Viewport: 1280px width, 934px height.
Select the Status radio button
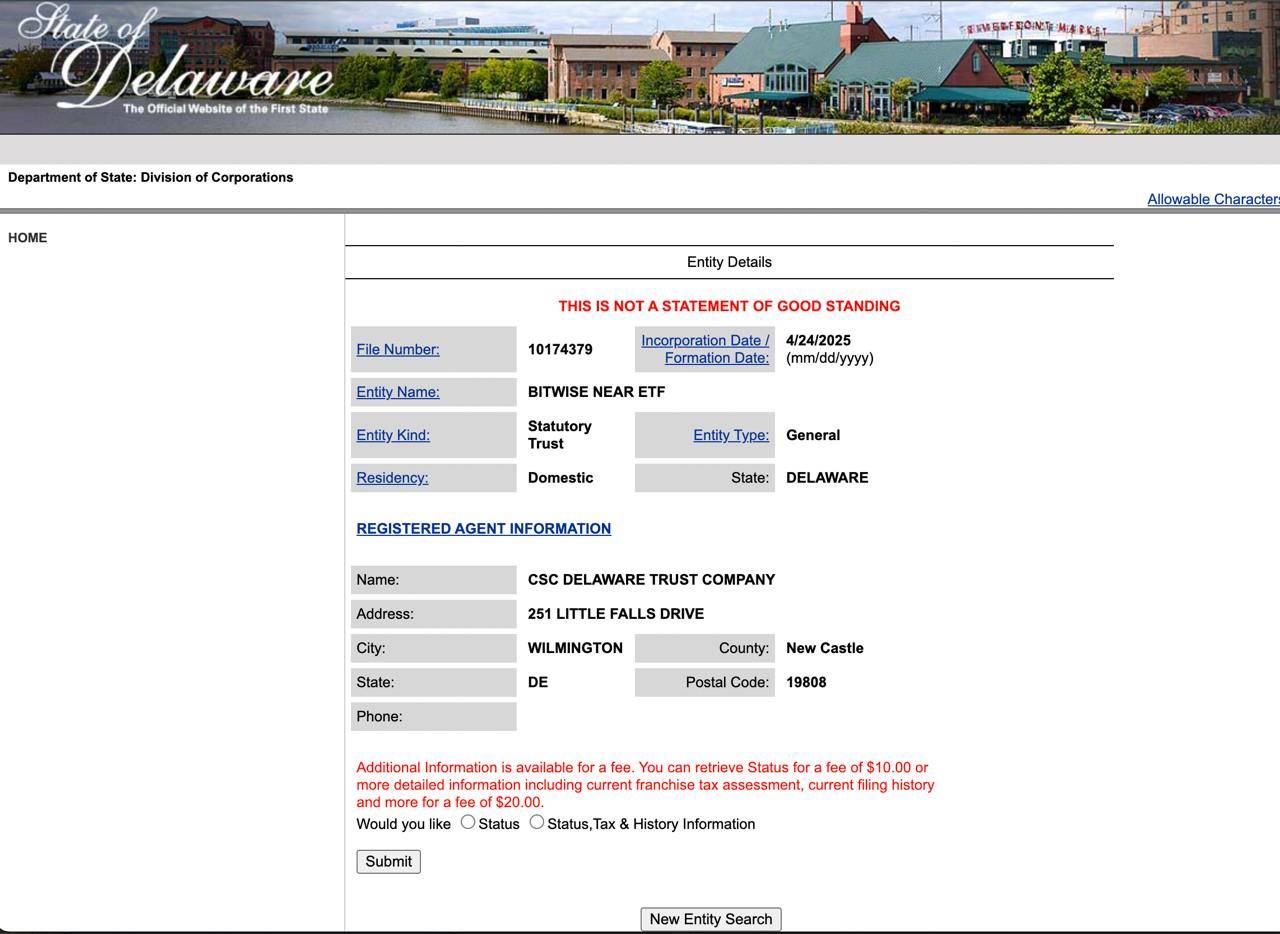point(468,822)
